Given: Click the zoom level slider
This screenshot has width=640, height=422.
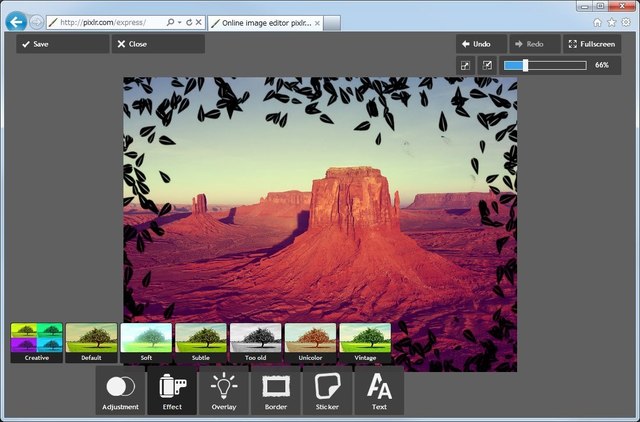Looking at the screenshot, I should [545, 65].
